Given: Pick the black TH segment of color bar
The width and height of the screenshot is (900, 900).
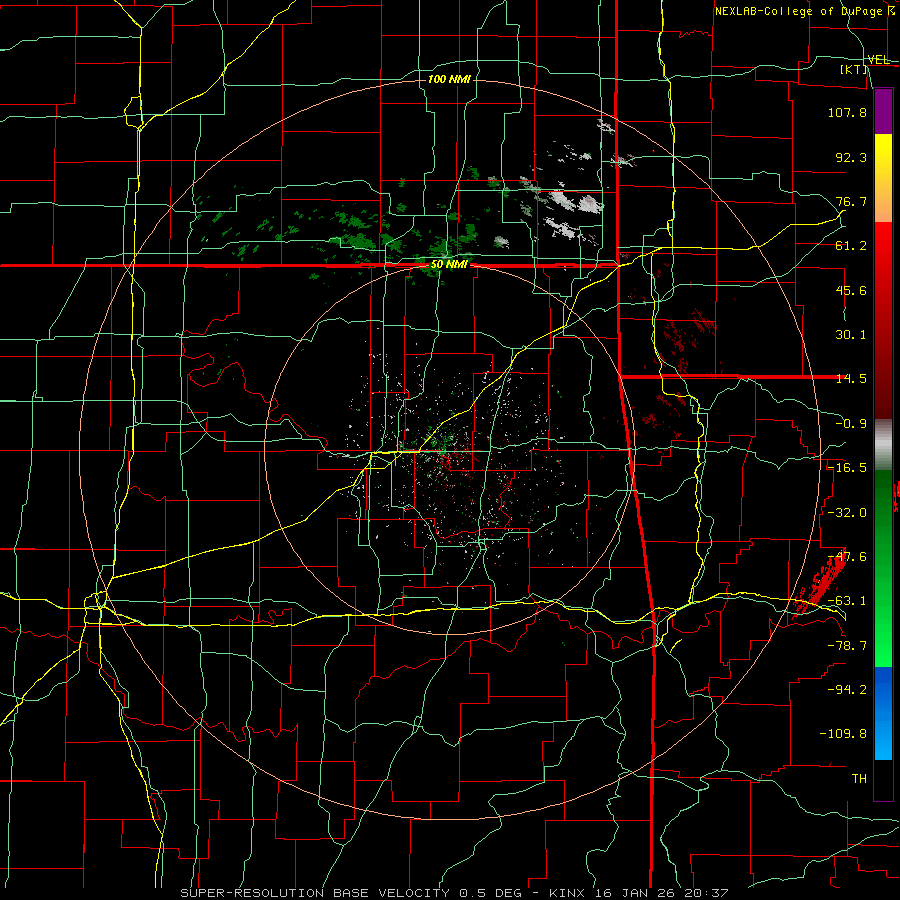Looking at the screenshot, I should coord(883,779).
